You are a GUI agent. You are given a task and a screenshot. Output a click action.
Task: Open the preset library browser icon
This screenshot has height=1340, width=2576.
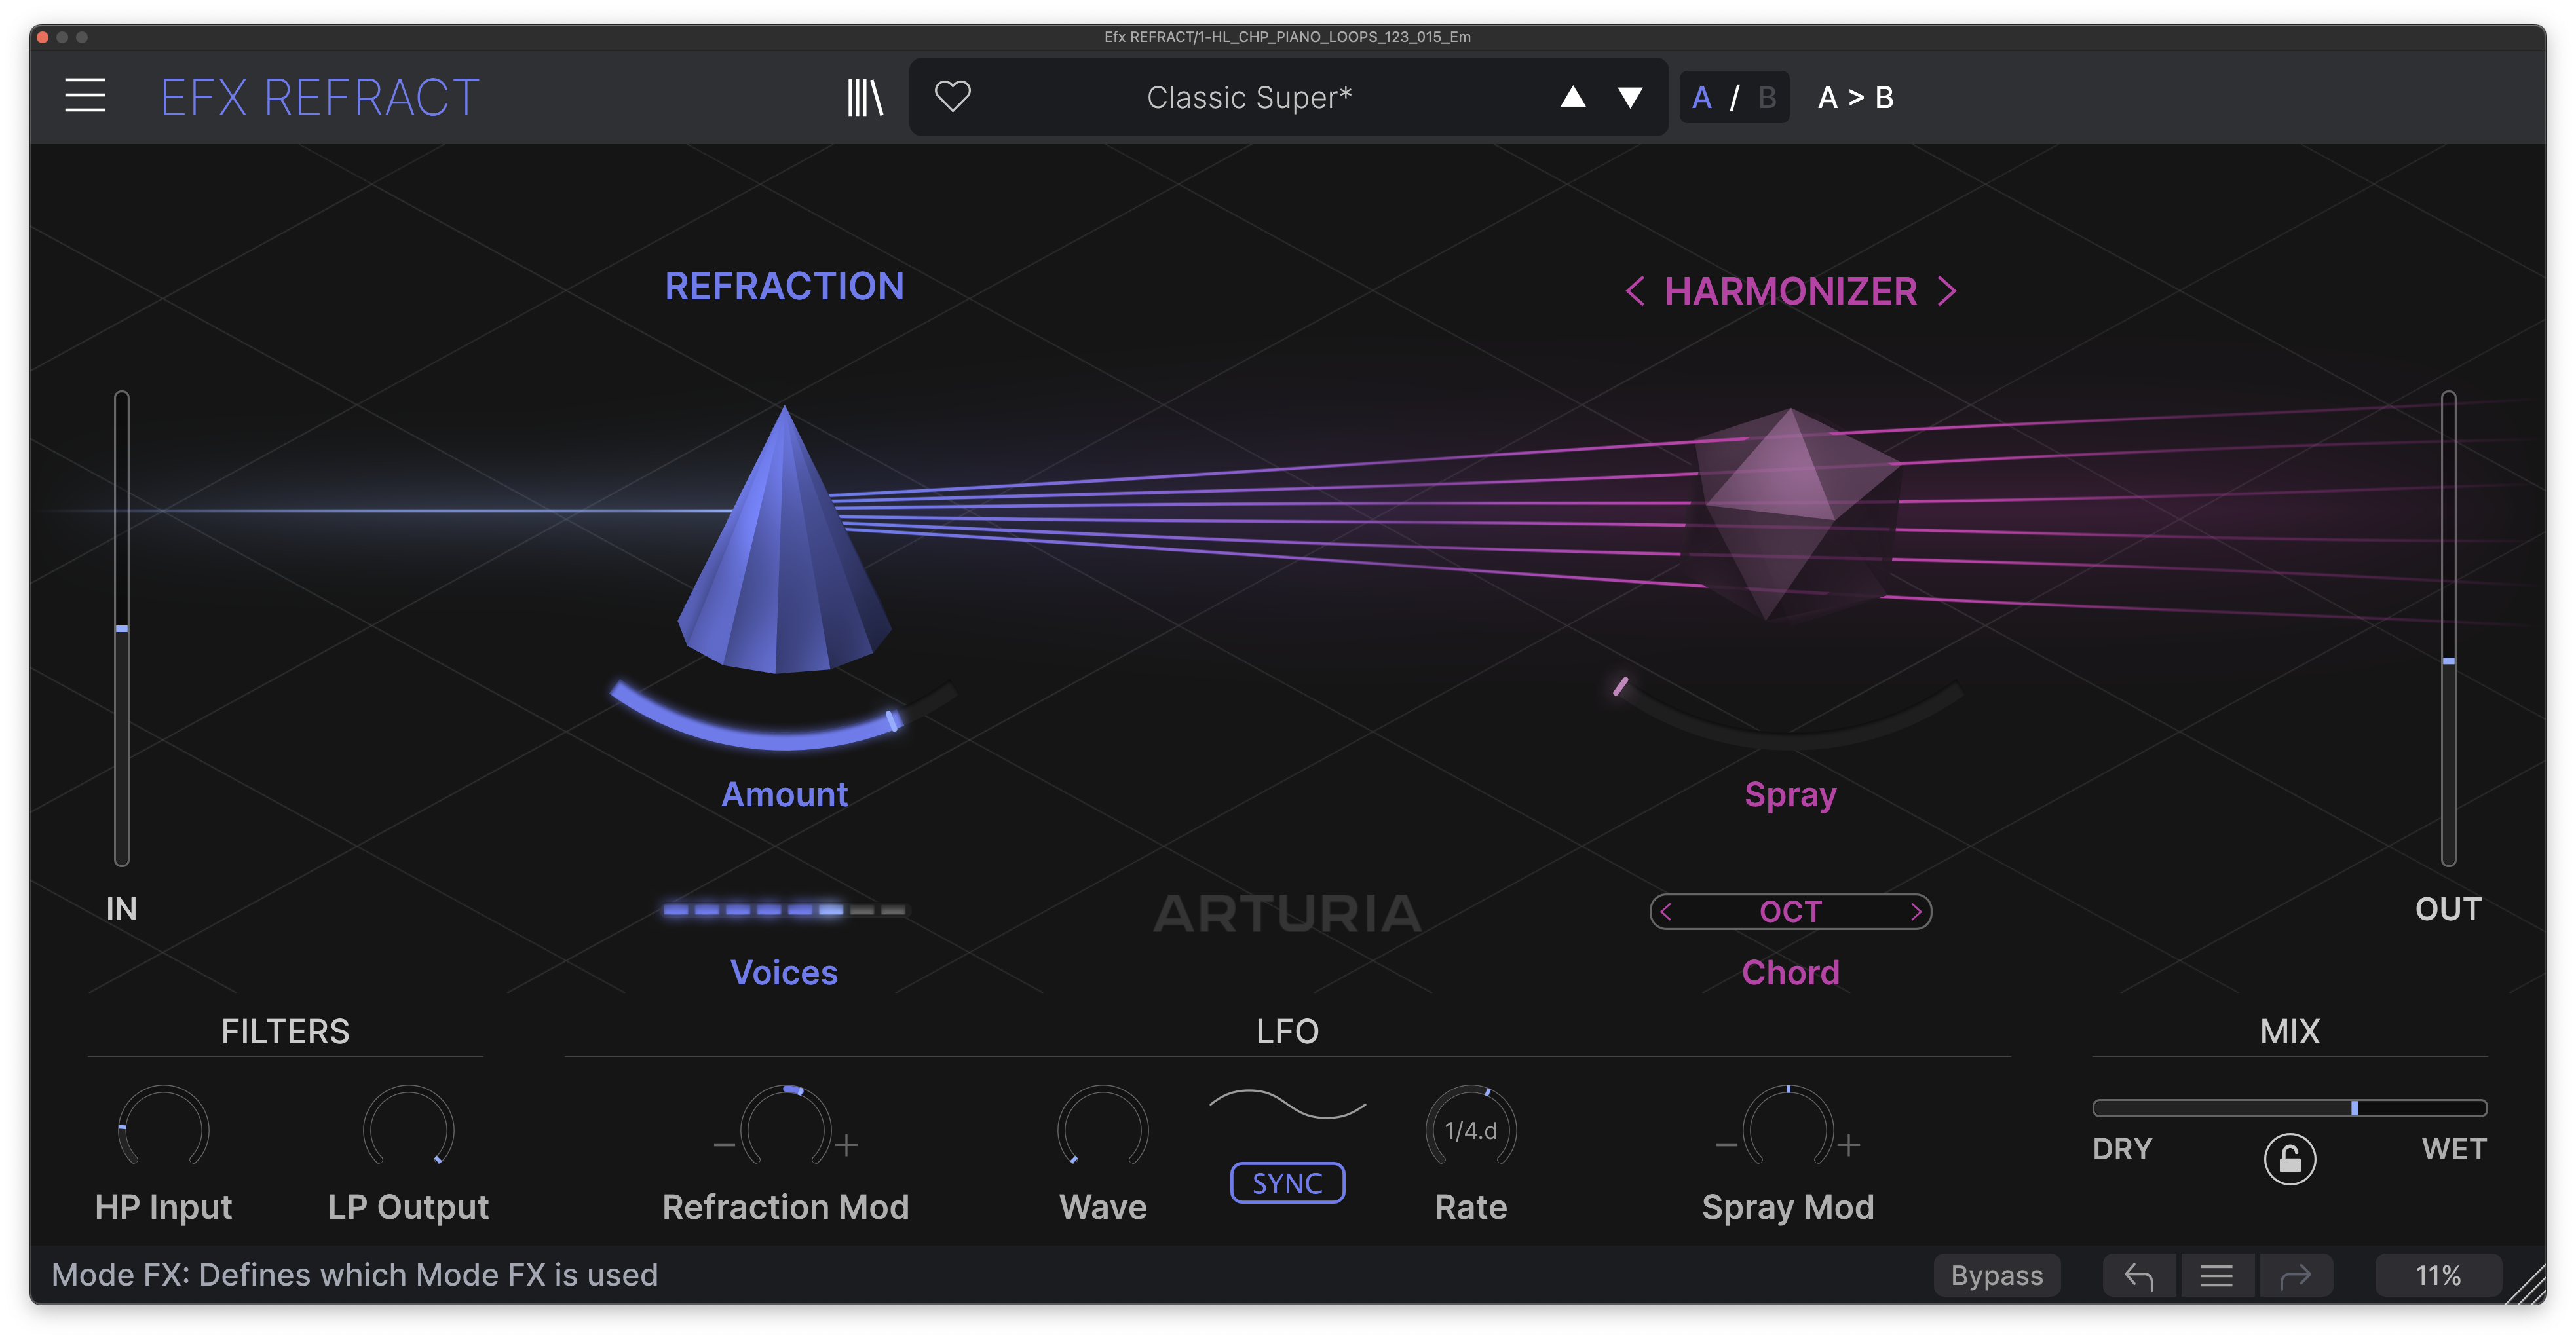(x=865, y=97)
